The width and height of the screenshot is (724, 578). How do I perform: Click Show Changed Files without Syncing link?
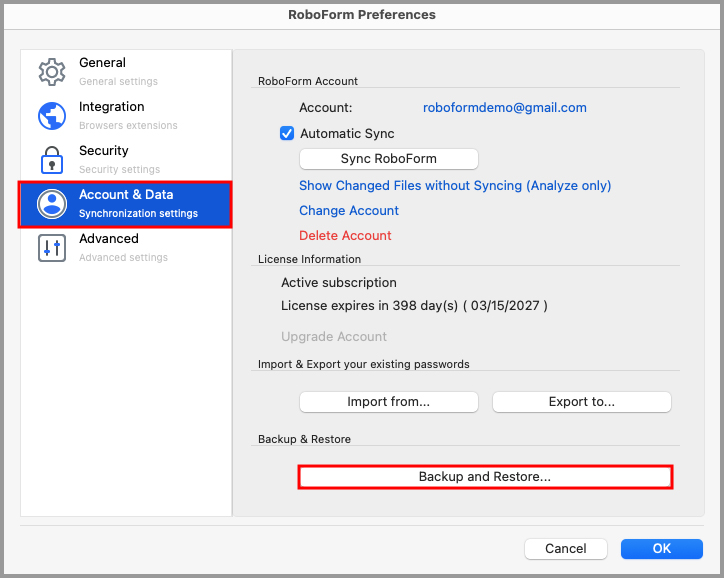455,185
